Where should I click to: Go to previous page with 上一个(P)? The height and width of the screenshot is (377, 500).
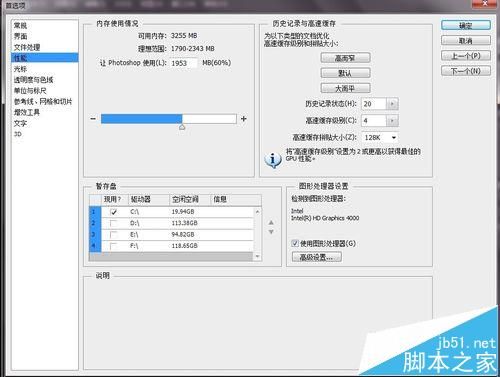click(x=466, y=56)
